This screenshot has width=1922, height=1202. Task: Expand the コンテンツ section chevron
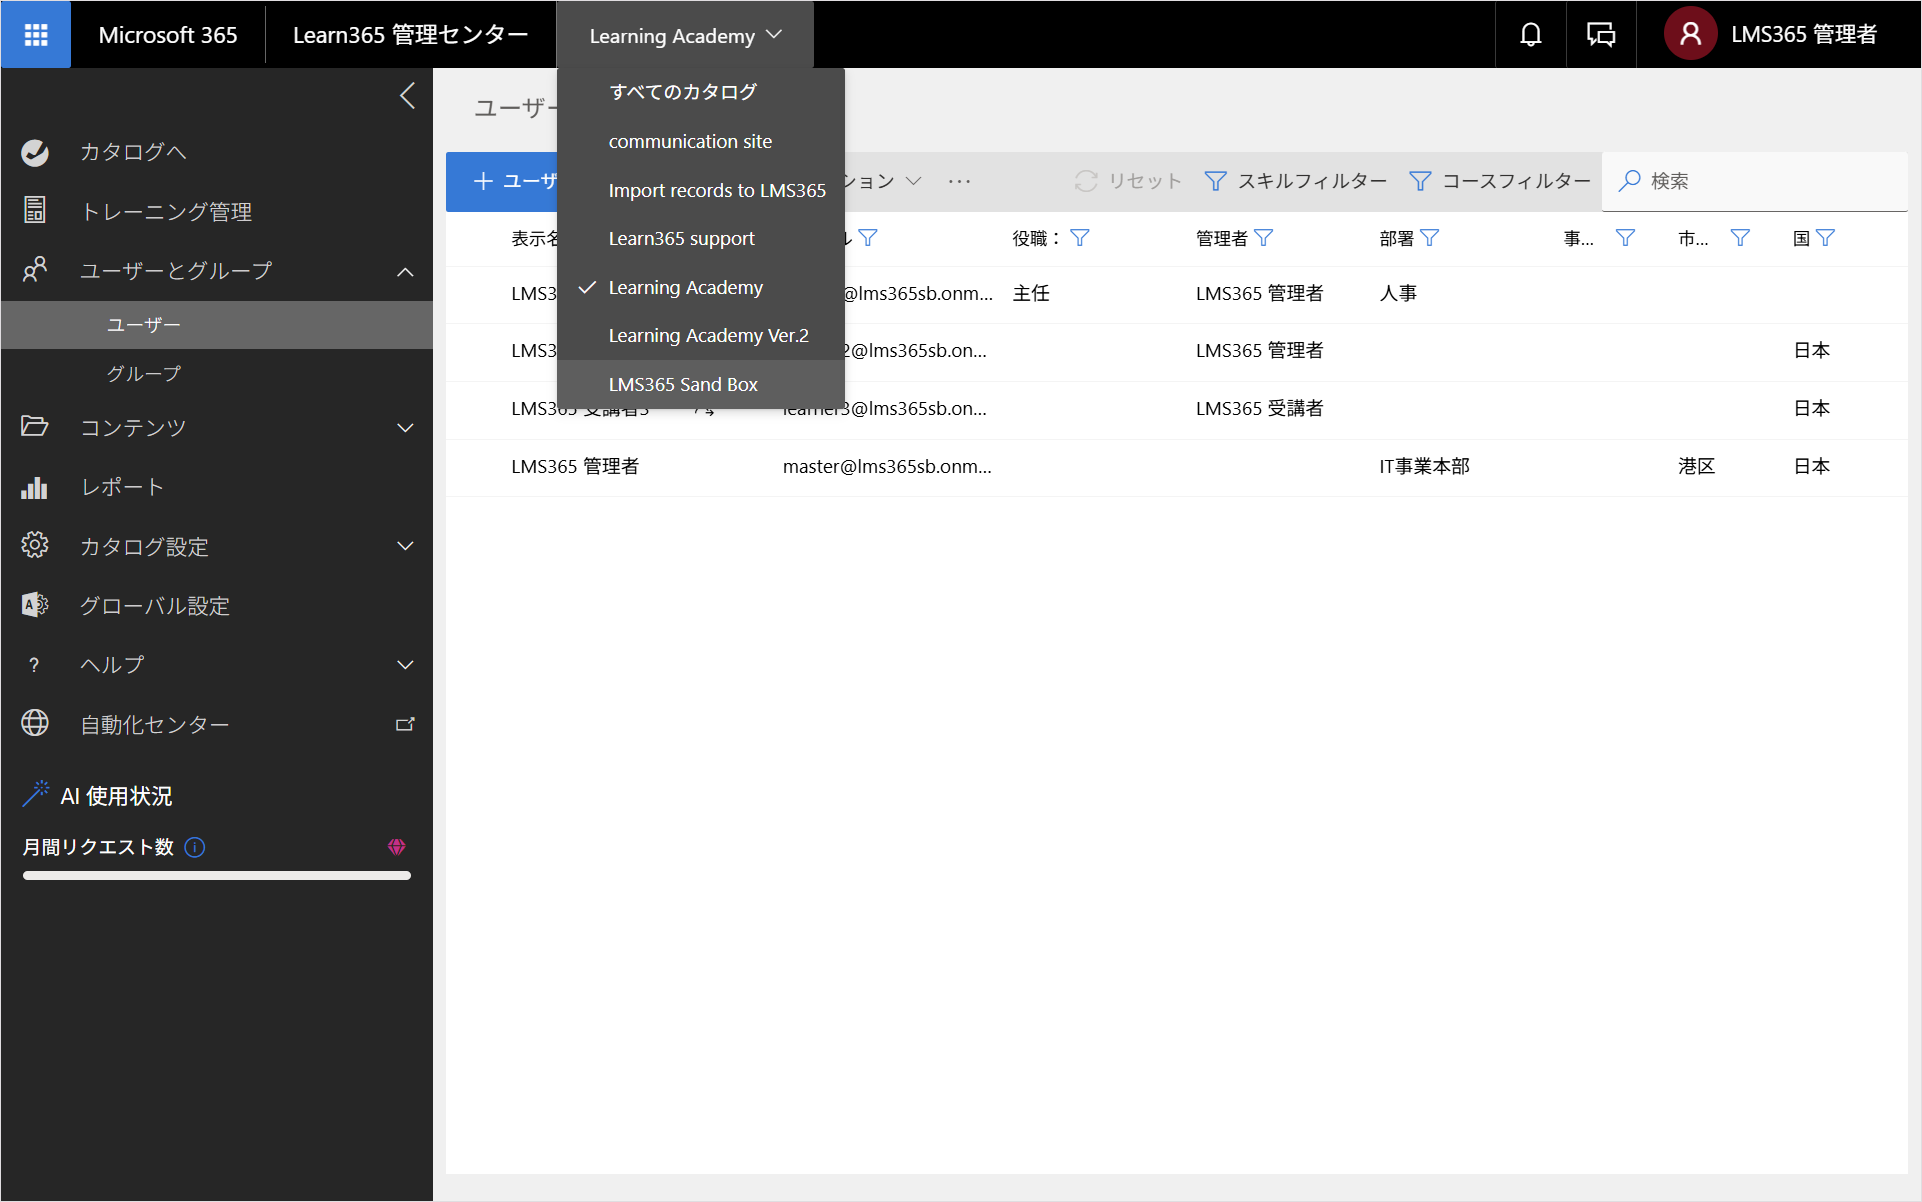405,428
